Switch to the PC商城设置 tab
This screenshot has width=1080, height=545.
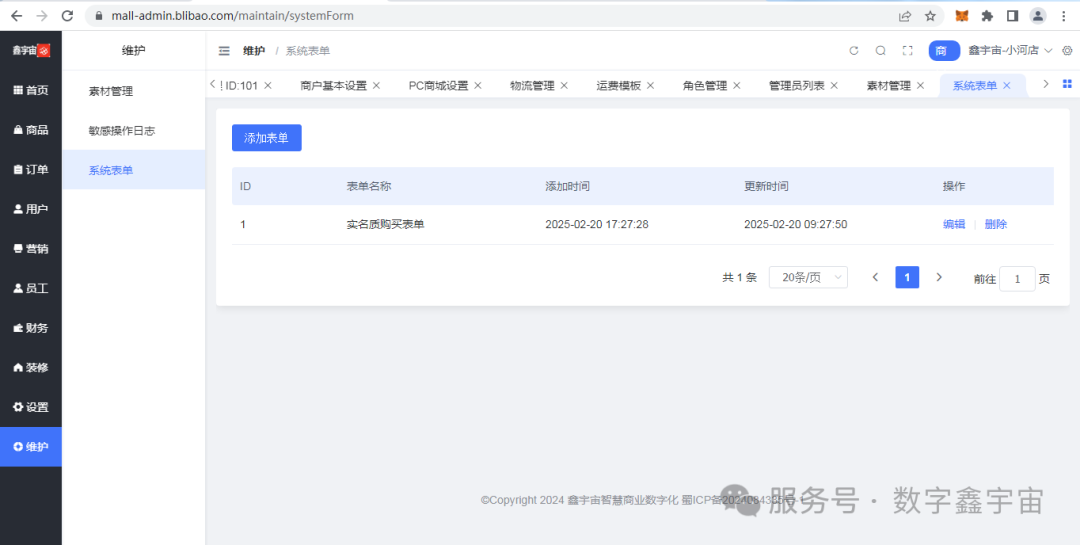click(x=438, y=85)
